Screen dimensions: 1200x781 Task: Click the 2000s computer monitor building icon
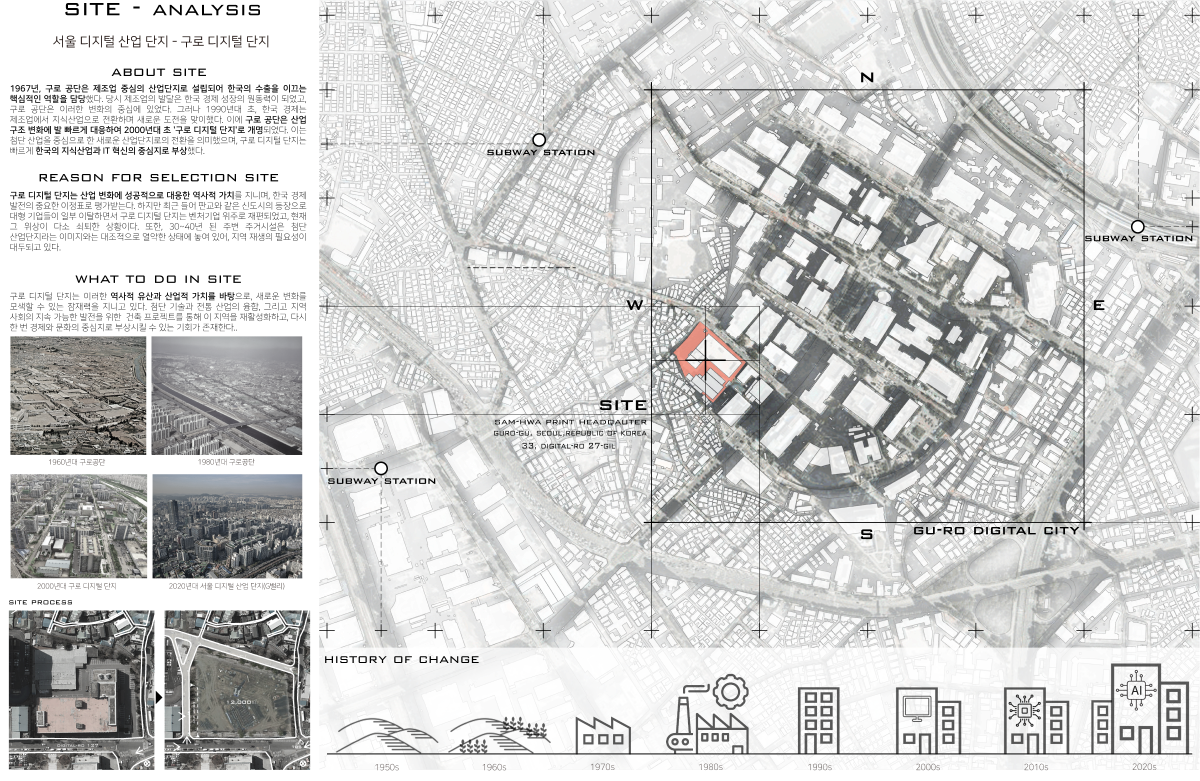coord(927,721)
